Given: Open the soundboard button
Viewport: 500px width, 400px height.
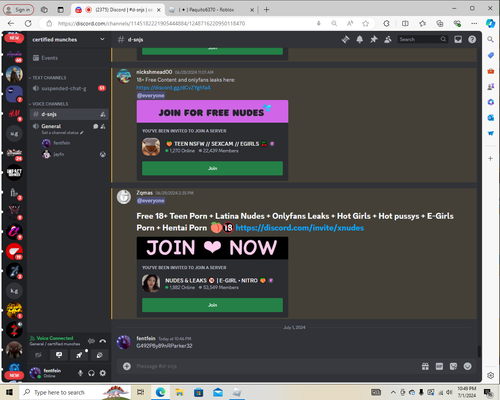Looking at the screenshot, I should (99, 355).
